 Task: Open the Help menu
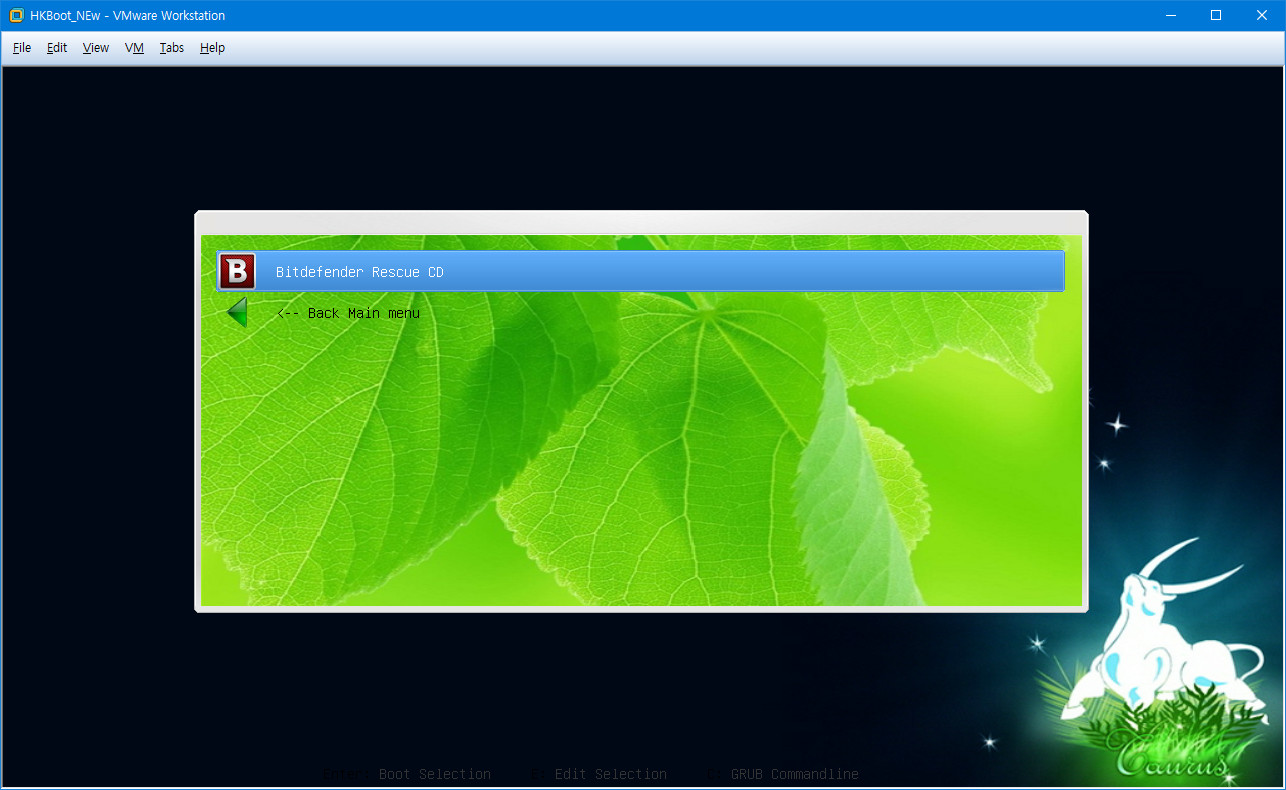click(212, 48)
